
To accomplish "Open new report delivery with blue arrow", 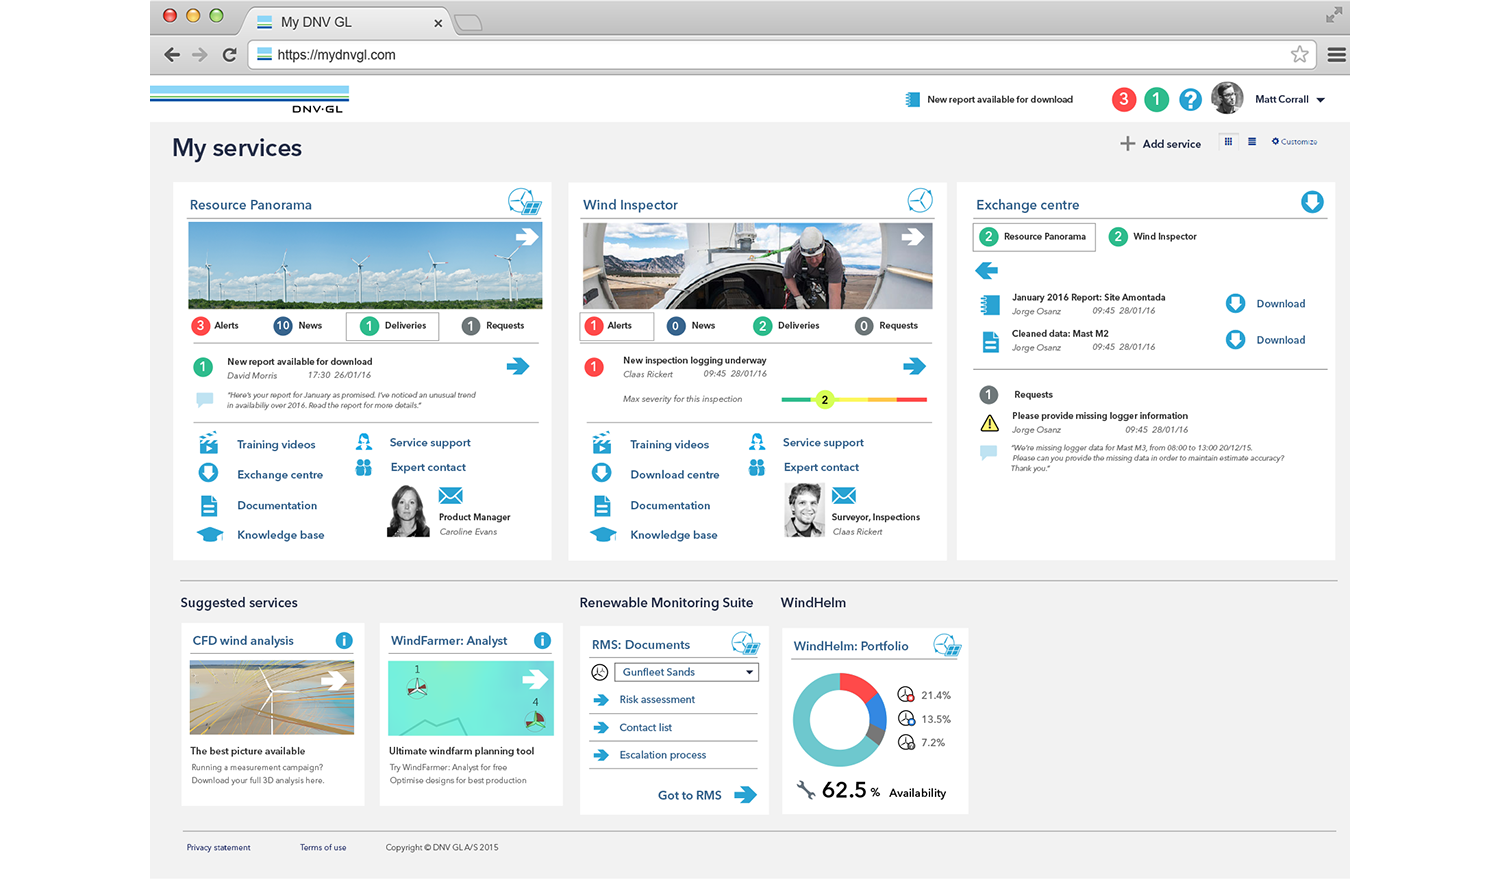I will pos(517,366).
